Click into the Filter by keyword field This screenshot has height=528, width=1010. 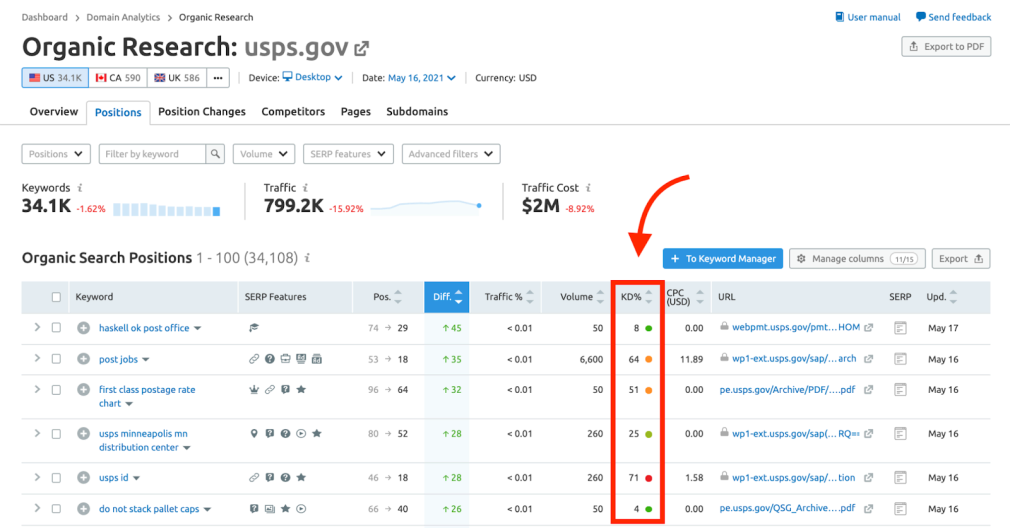pos(153,154)
